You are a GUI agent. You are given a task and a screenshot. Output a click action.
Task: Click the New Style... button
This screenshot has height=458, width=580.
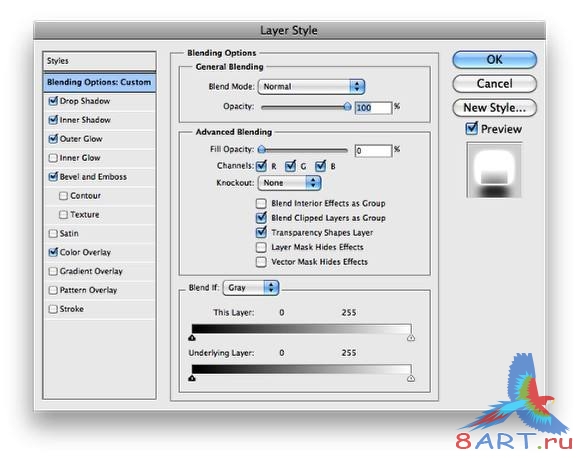coord(494,108)
